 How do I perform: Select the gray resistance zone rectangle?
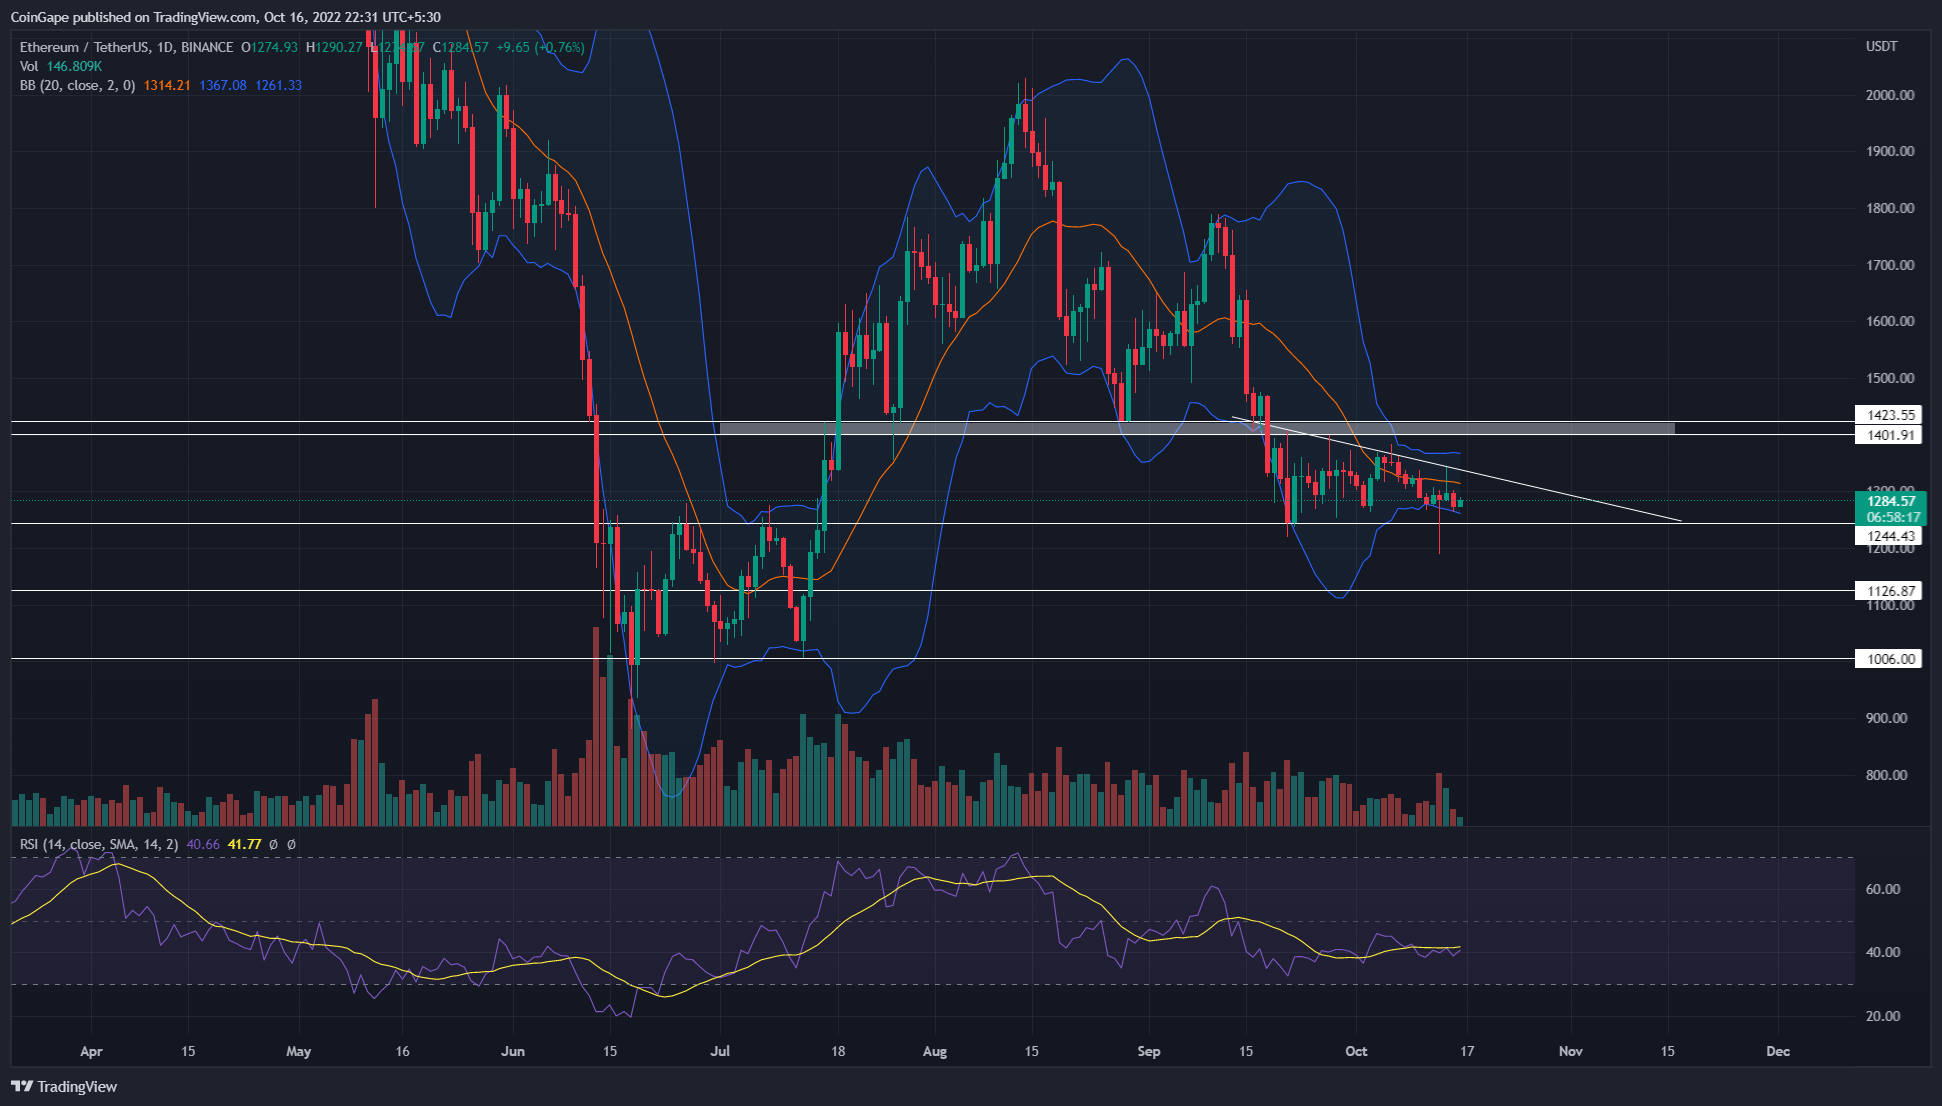(x=1197, y=428)
